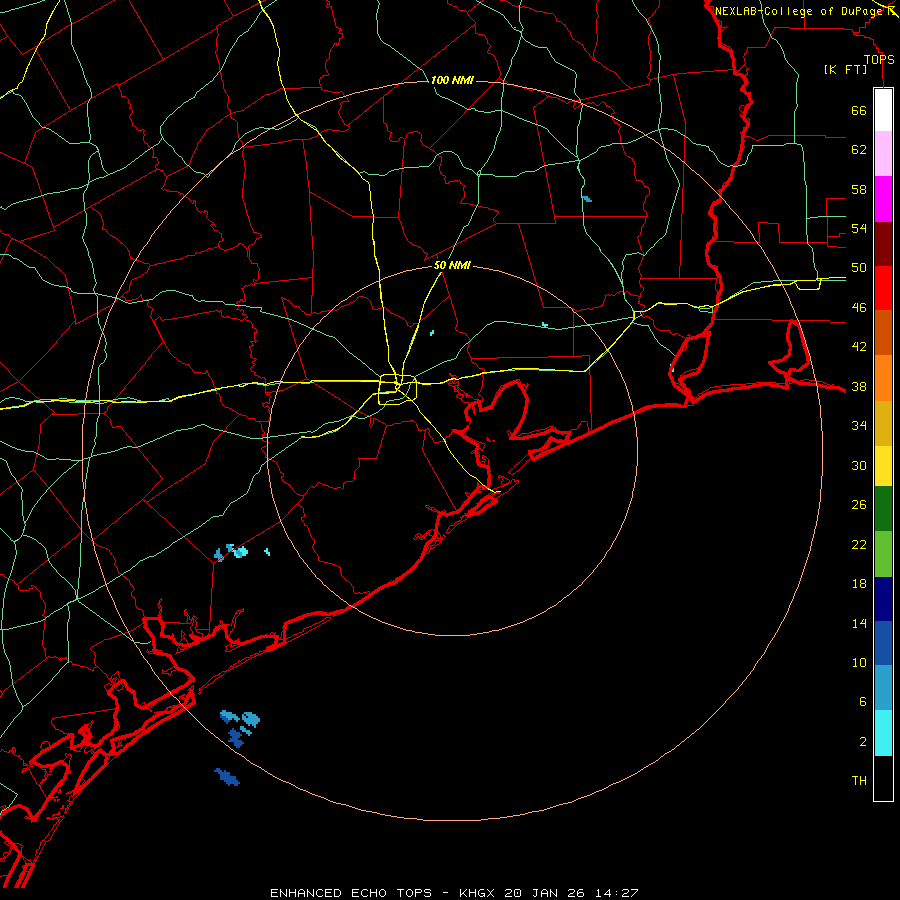Click the white 66 kft color swatch
This screenshot has height=900, width=900.
click(x=883, y=110)
